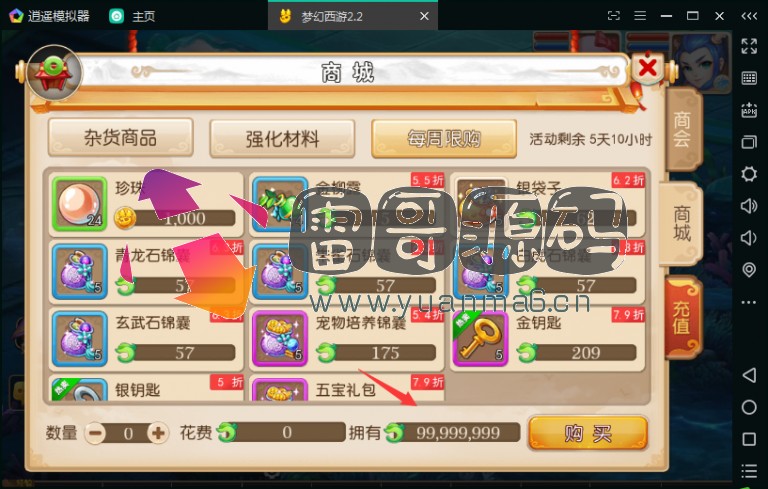The width and height of the screenshot is (768, 489).
Task: Increase quantity with the plus button
Action: (158, 433)
